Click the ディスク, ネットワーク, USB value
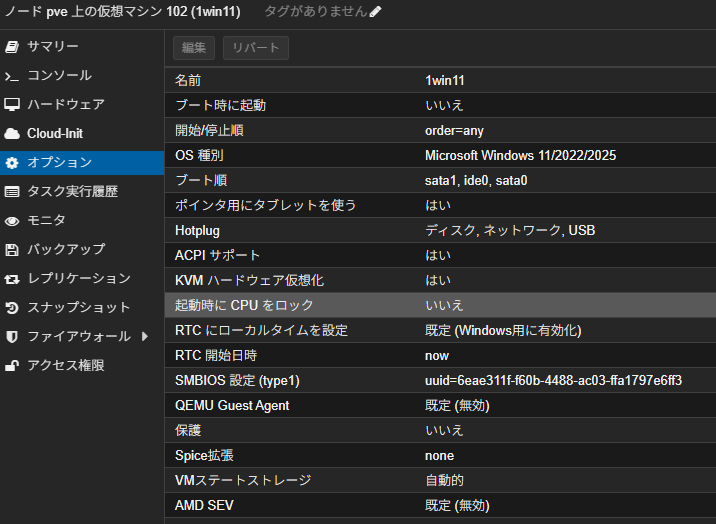Screen dimensions: 716x524 point(510,231)
